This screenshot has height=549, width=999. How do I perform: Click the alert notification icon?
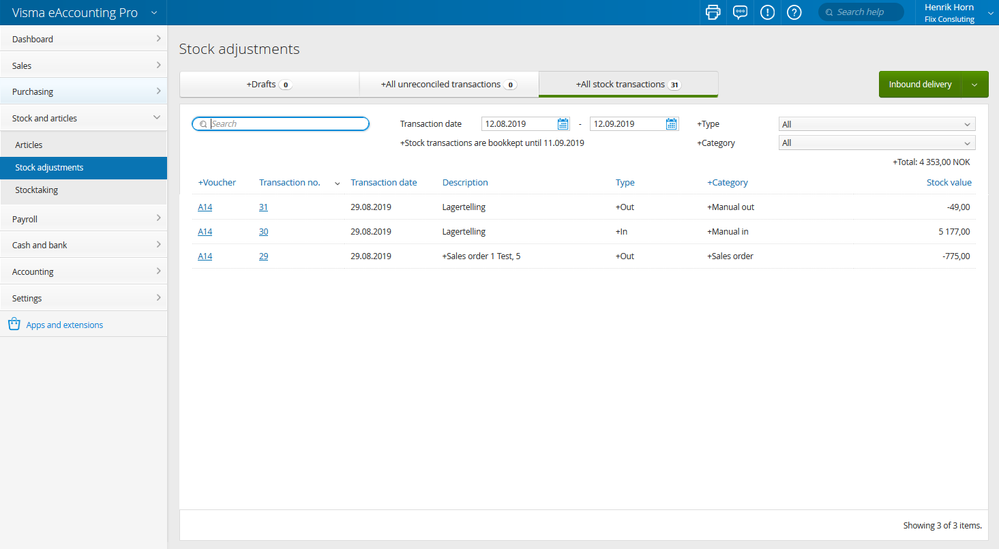pyautogui.click(x=767, y=12)
